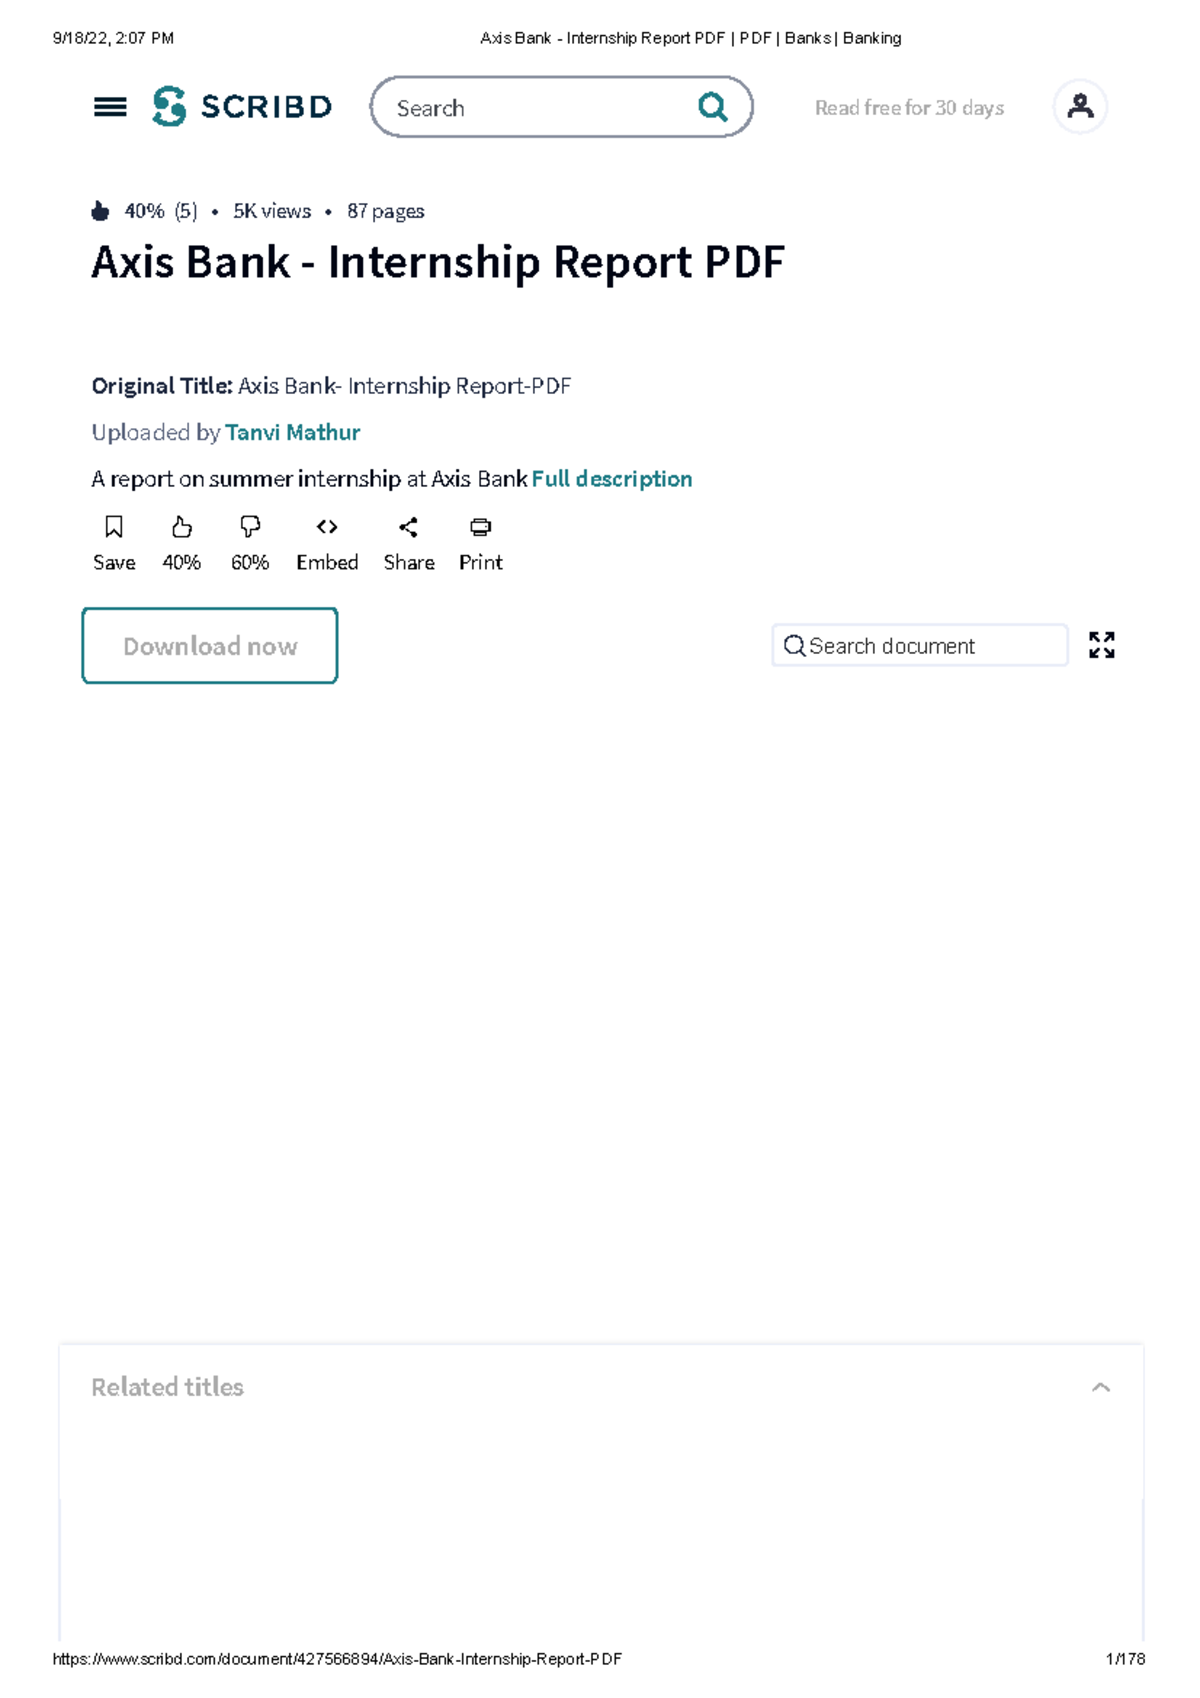This screenshot has height=1698, width=1200.
Task: Bookmark the document using Save icon
Action: click(x=114, y=527)
